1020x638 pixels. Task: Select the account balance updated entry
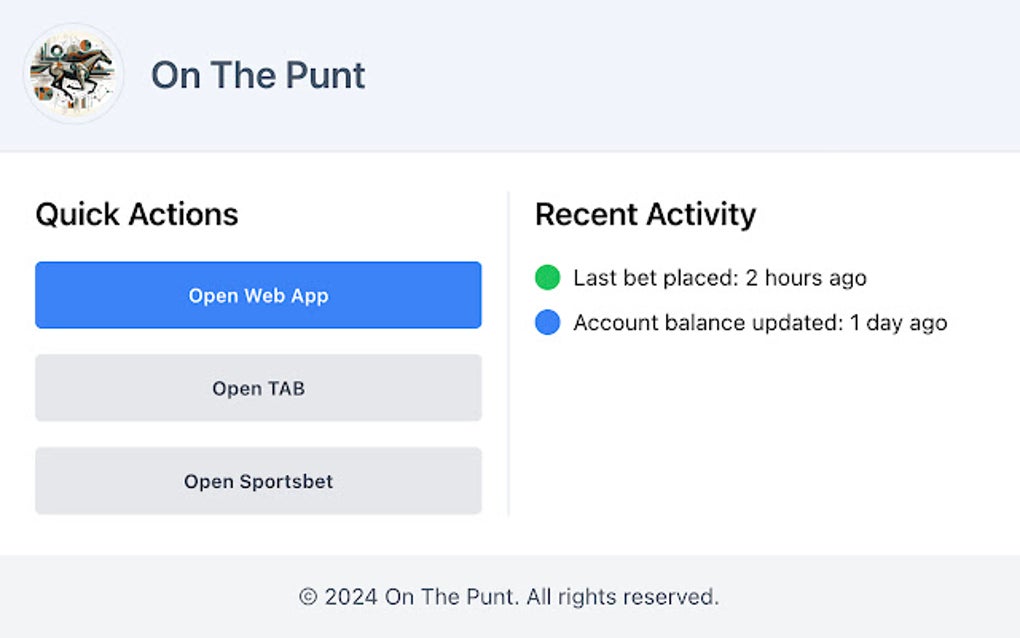(x=759, y=322)
